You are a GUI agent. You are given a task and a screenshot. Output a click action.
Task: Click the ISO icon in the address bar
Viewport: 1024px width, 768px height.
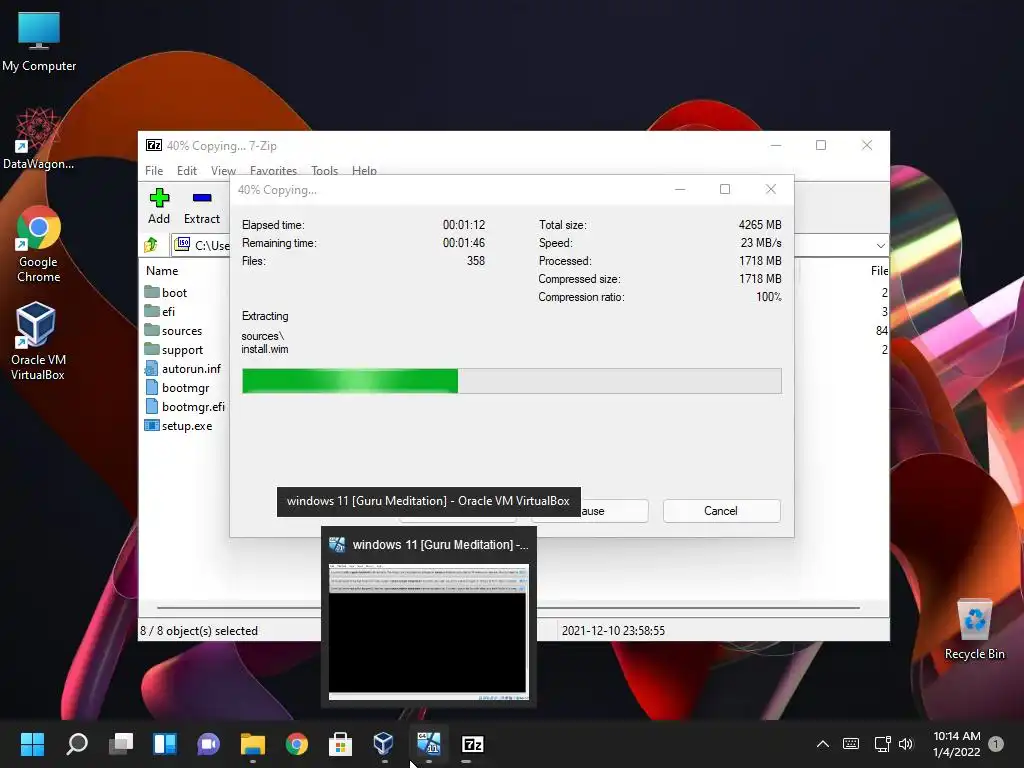(x=183, y=244)
